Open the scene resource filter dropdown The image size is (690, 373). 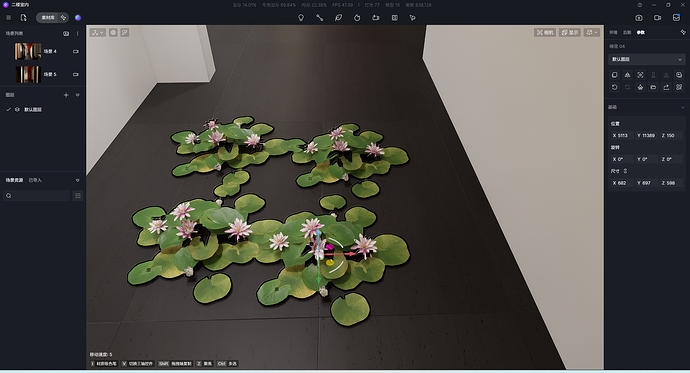(77, 180)
